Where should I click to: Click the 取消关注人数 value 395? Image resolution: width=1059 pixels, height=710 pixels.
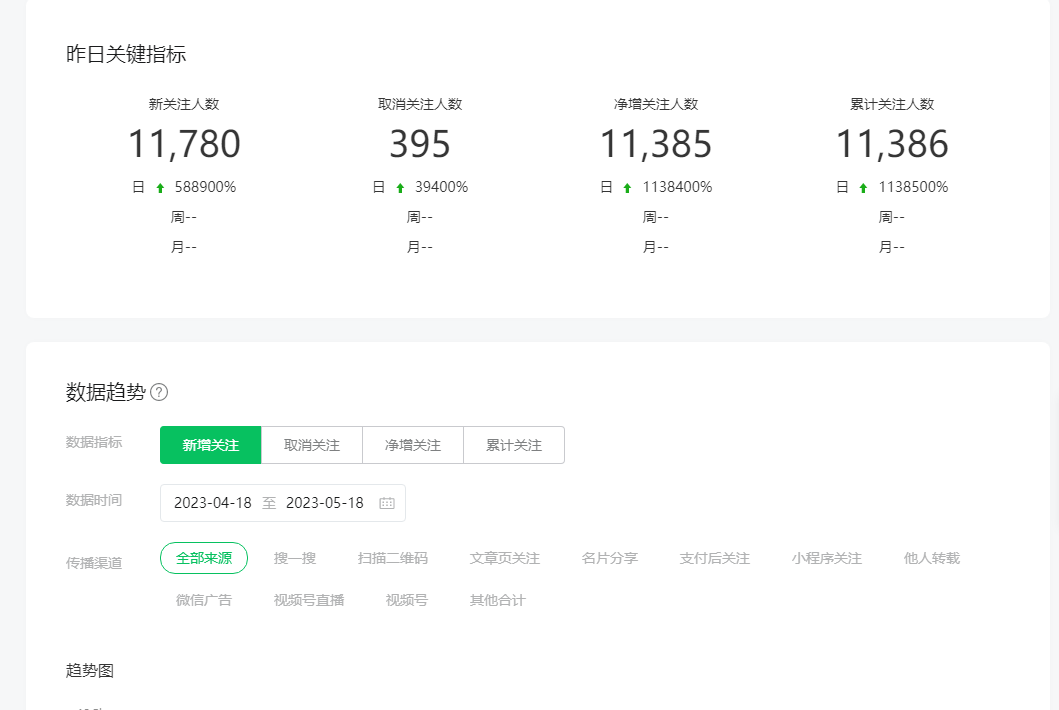coord(420,144)
